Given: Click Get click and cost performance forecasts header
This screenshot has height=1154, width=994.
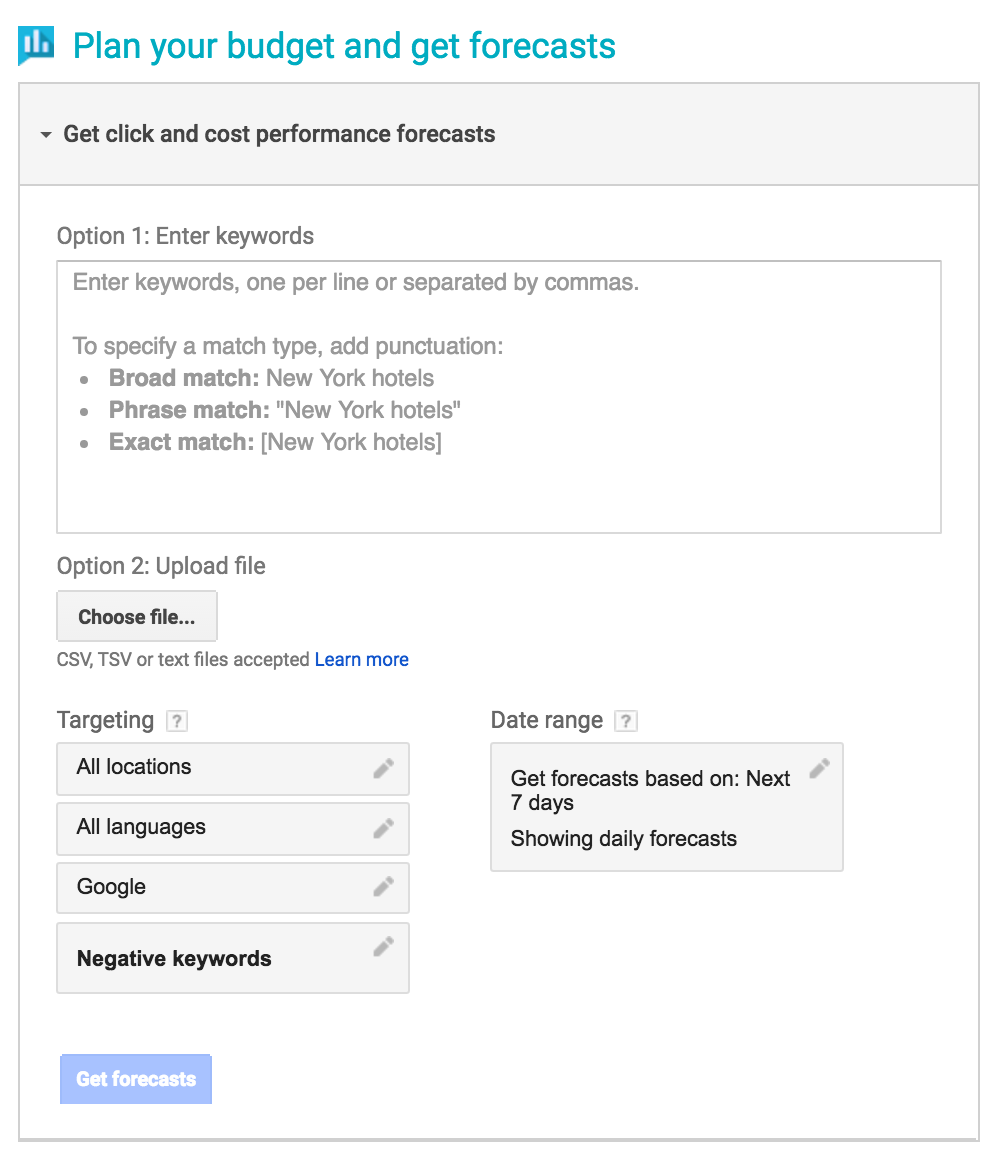Looking at the screenshot, I should [279, 134].
